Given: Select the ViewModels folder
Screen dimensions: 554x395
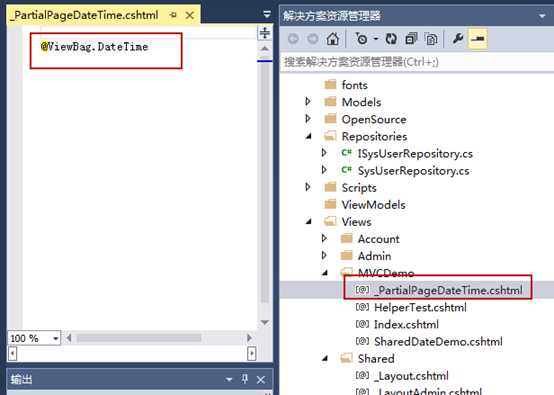Looking at the screenshot, I should click(x=373, y=205).
